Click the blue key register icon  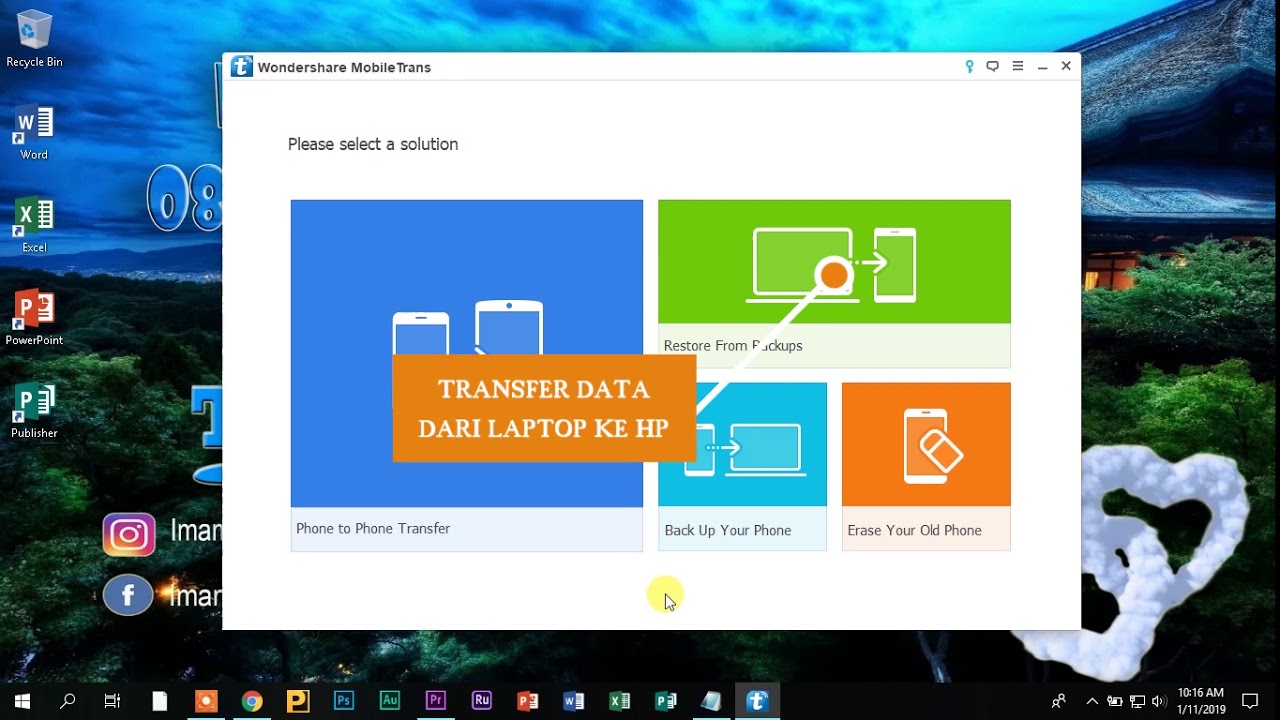(x=969, y=67)
